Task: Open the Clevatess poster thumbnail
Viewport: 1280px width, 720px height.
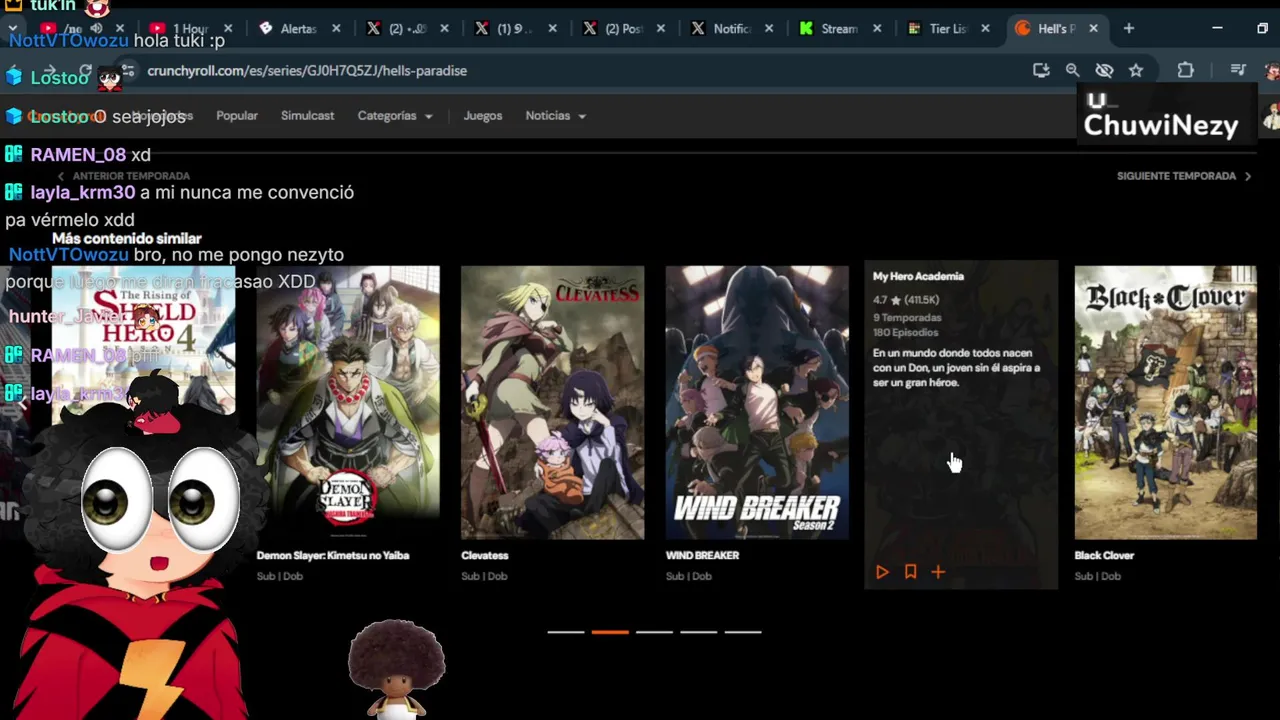Action: click(x=552, y=402)
